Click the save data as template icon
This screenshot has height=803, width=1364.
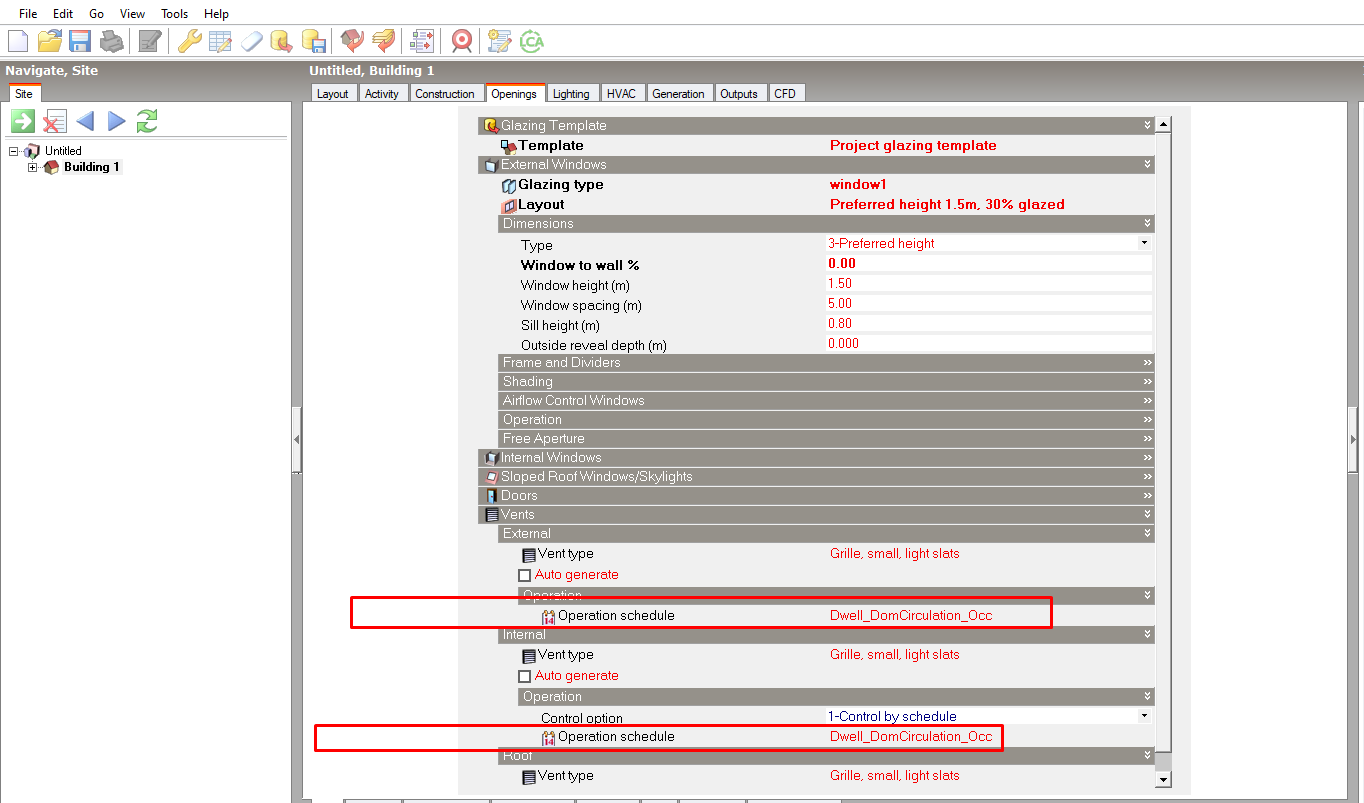click(314, 41)
